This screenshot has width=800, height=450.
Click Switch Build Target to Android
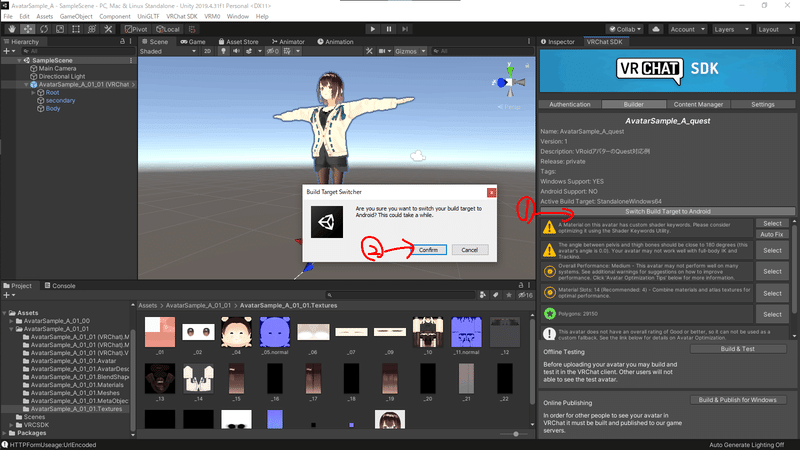point(667,211)
